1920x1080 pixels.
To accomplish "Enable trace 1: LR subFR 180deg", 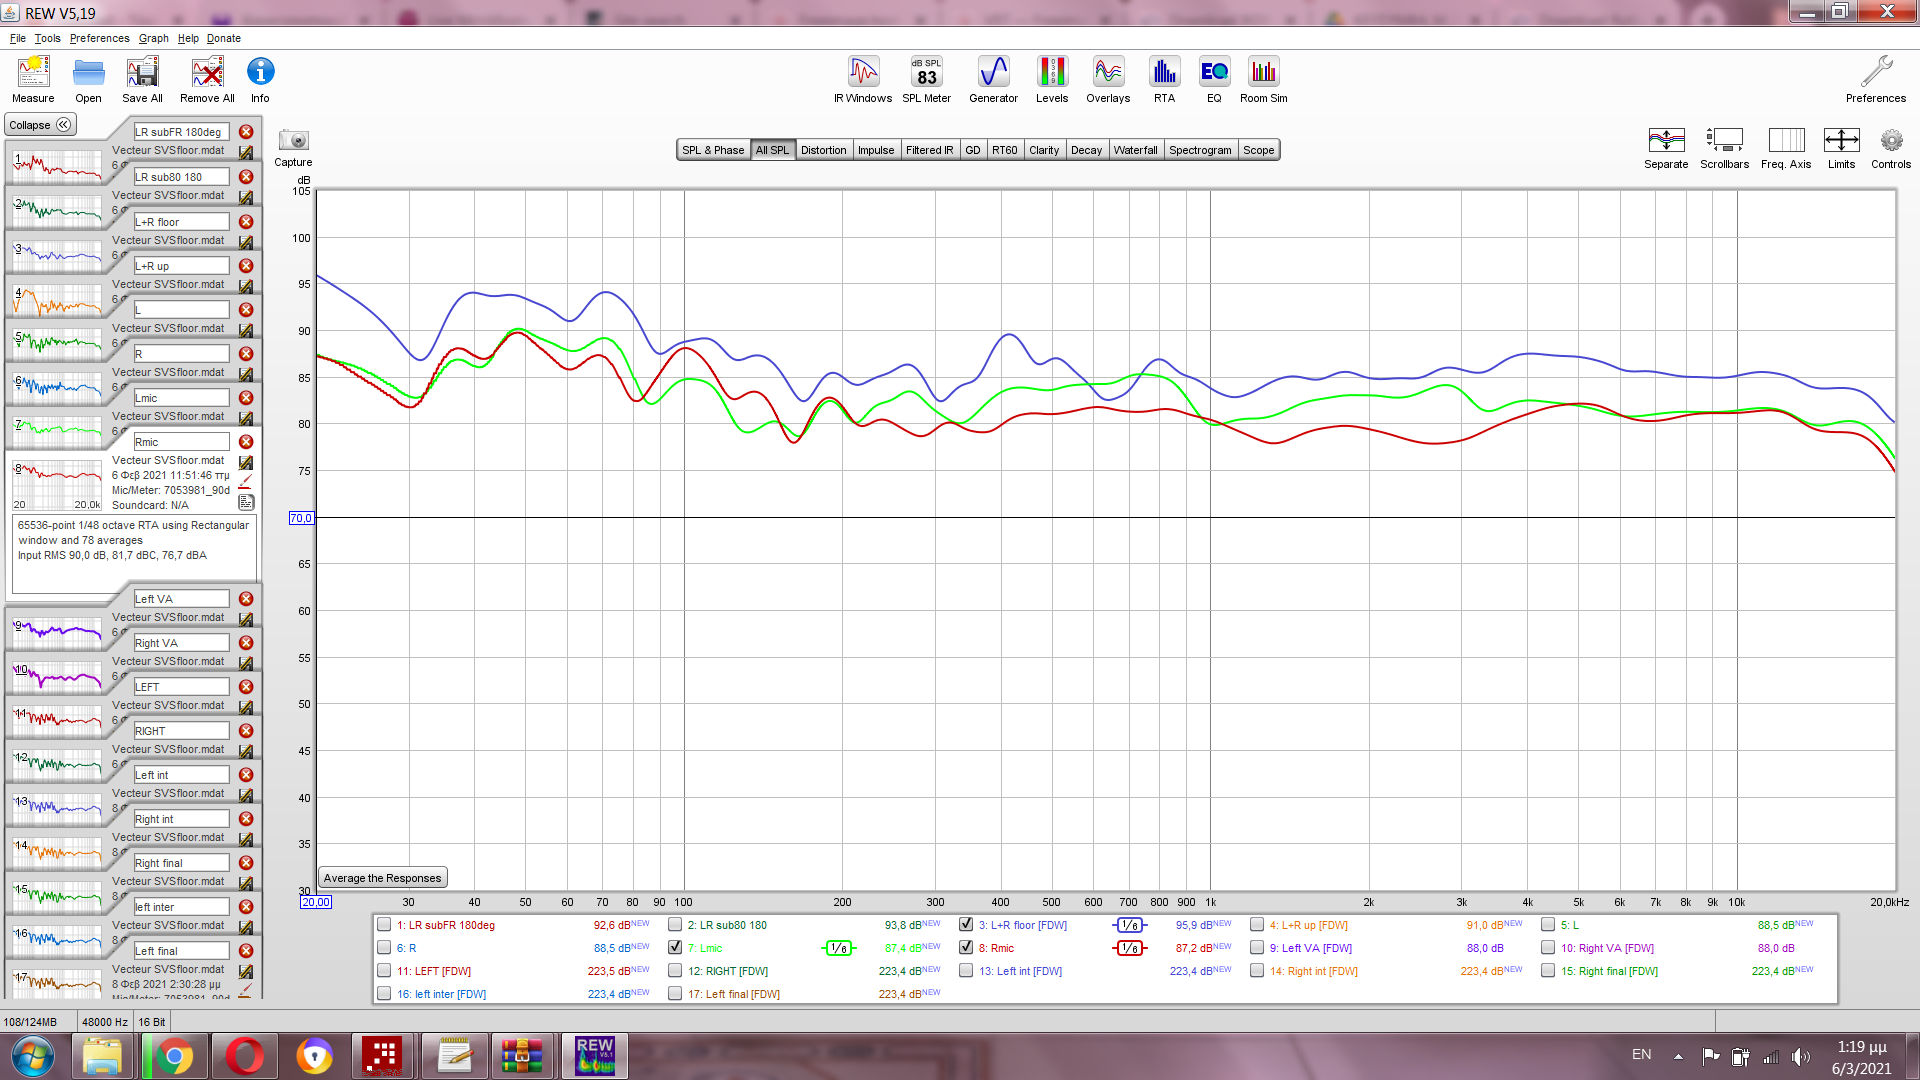I will (384, 925).
